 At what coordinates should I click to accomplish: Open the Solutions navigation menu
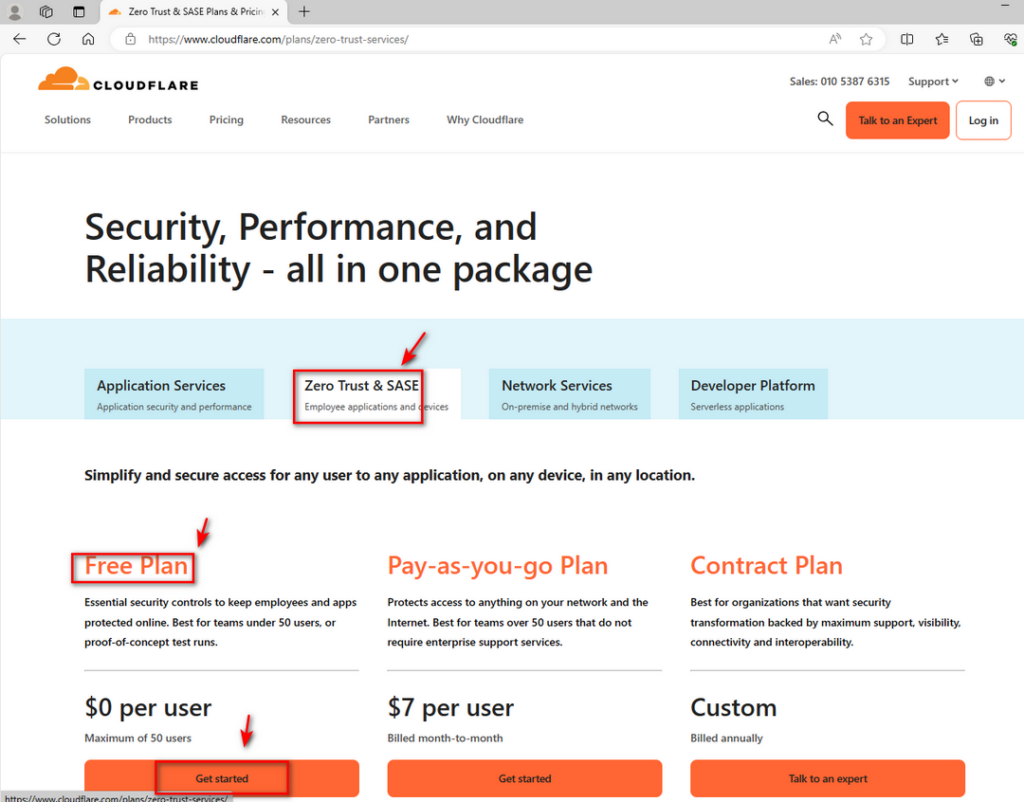tap(67, 120)
